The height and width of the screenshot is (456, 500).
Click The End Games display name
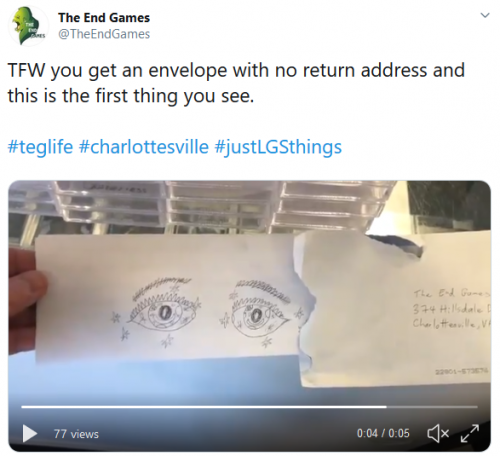pos(104,18)
